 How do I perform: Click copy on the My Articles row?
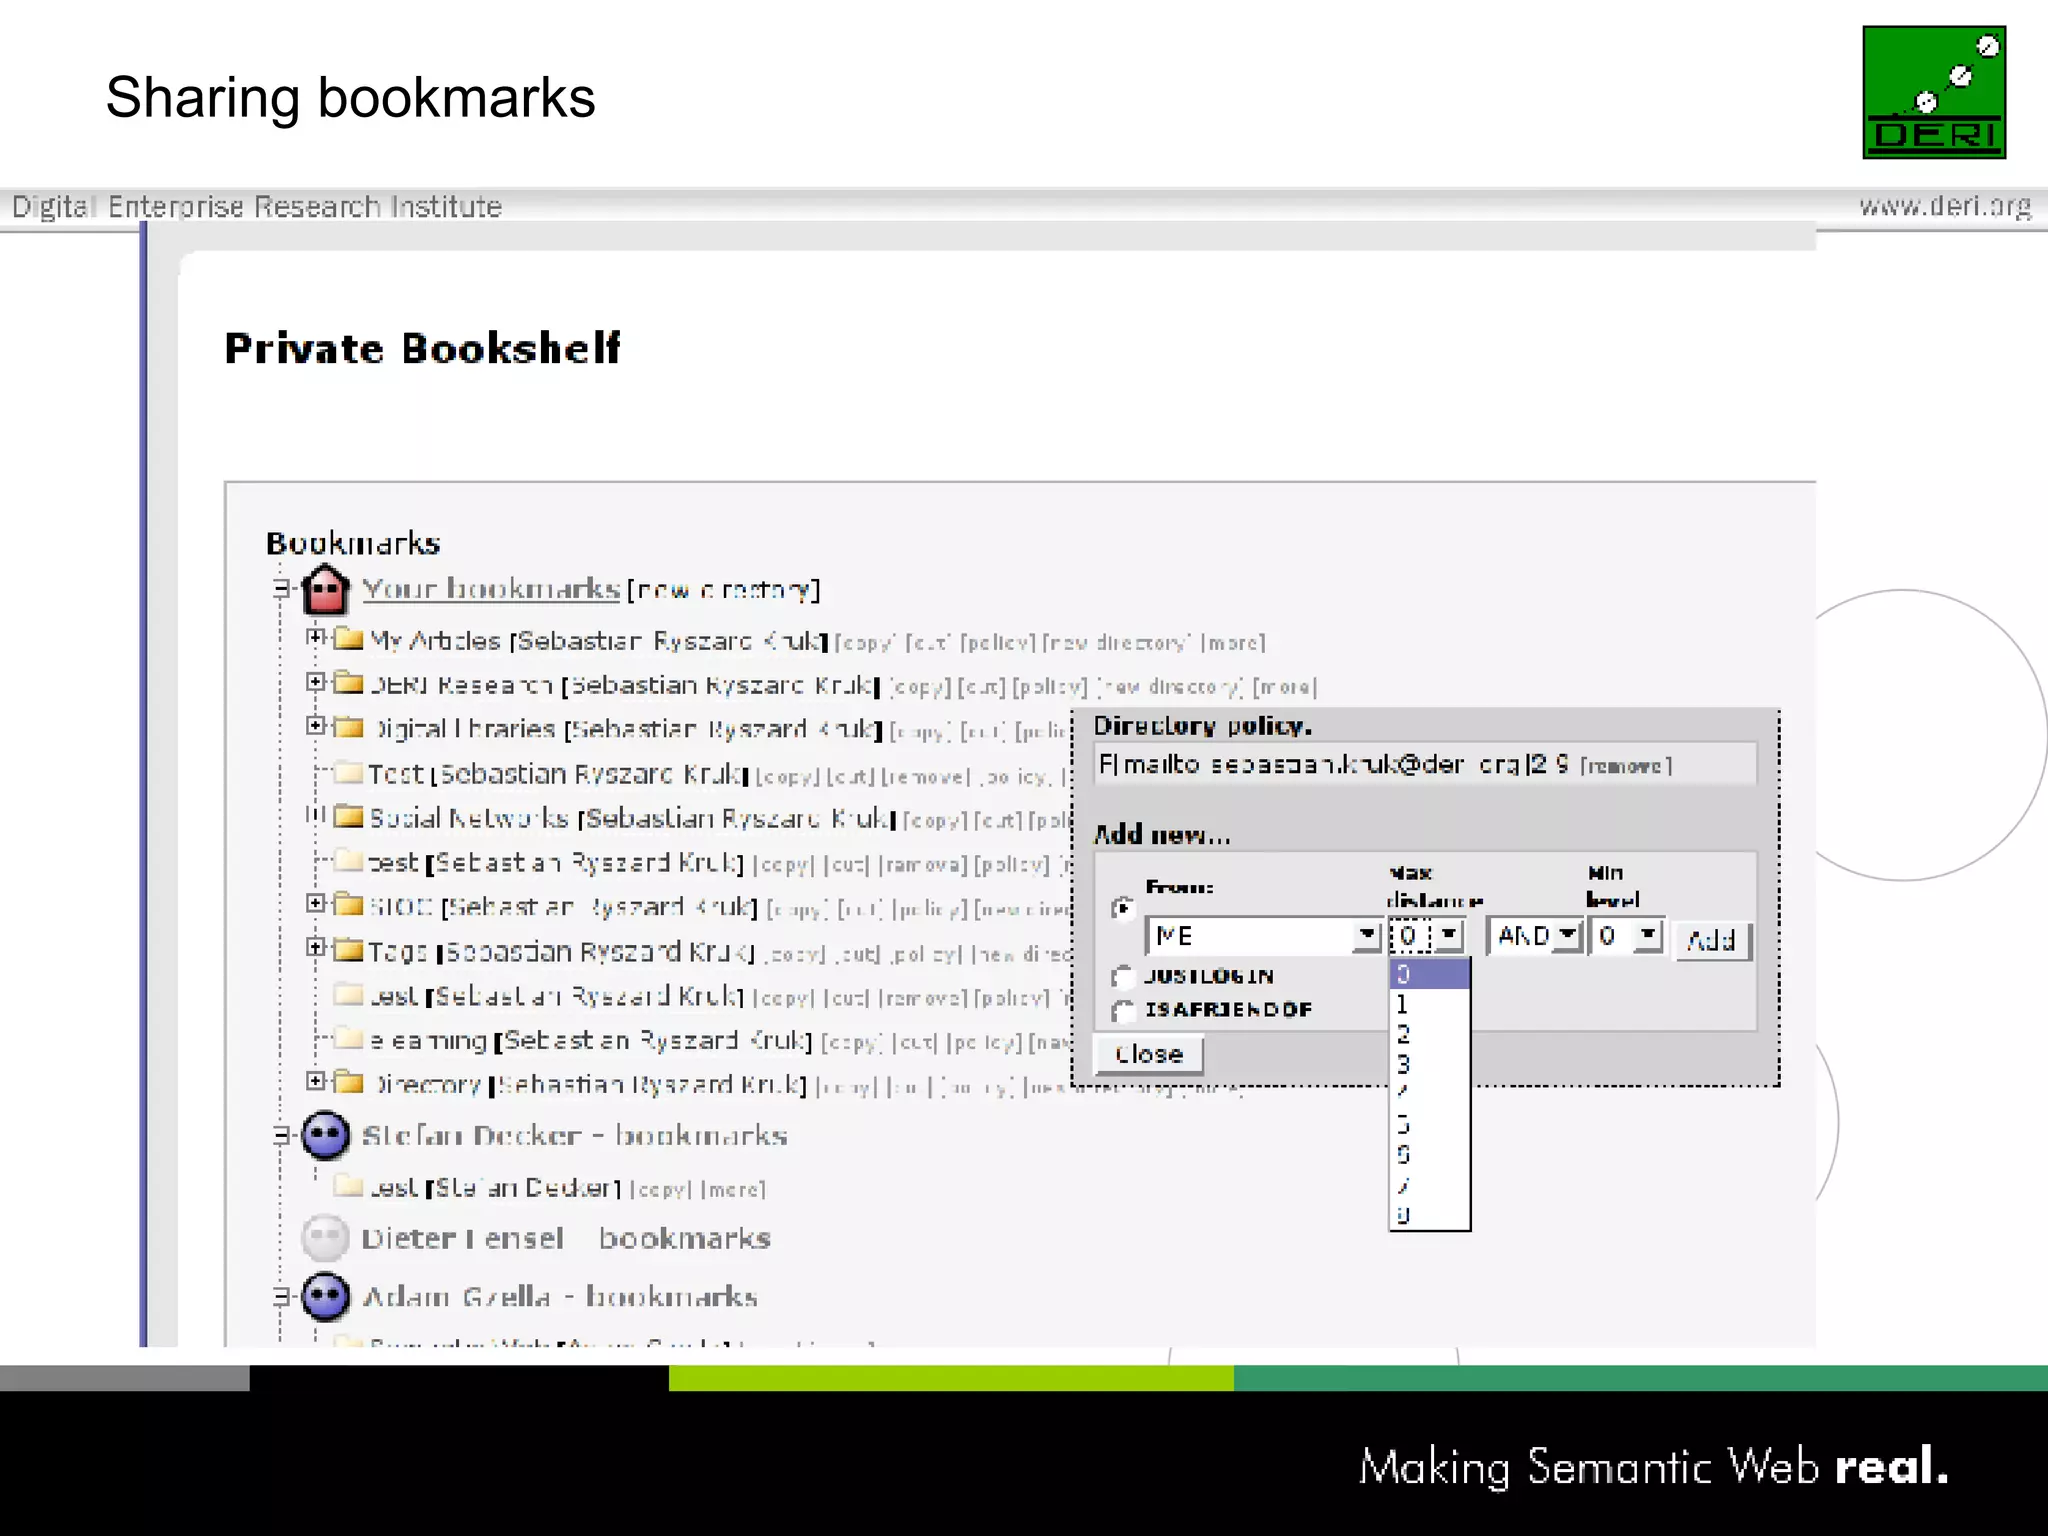click(865, 642)
